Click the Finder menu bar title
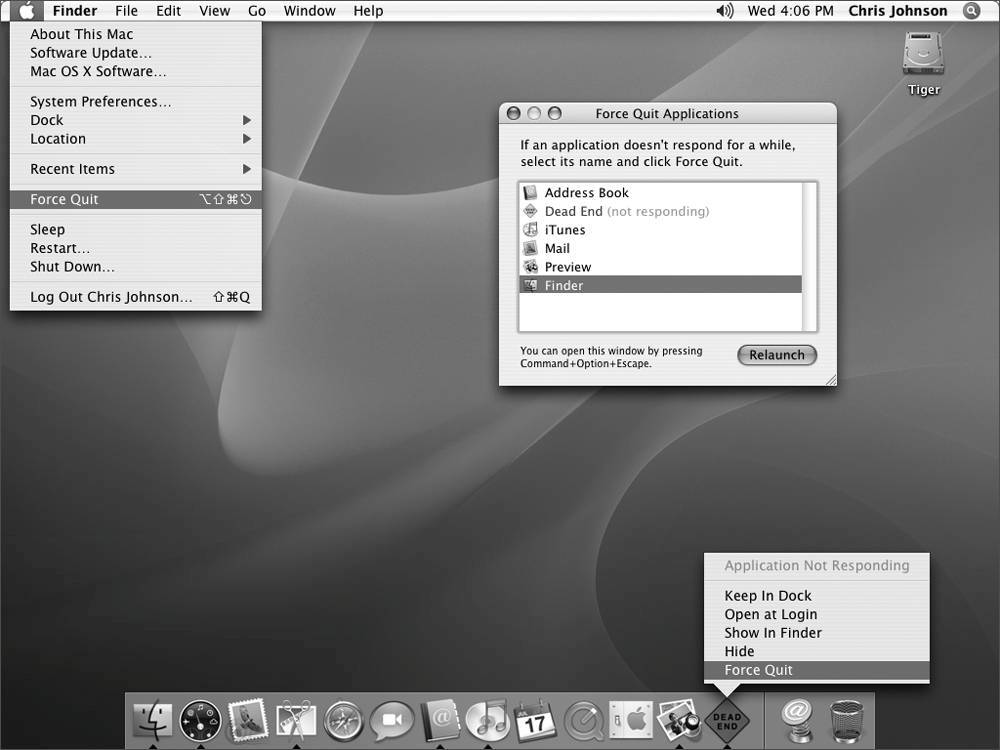This screenshot has height=750, width=1000. pyautogui.click(x=75, y=11)
